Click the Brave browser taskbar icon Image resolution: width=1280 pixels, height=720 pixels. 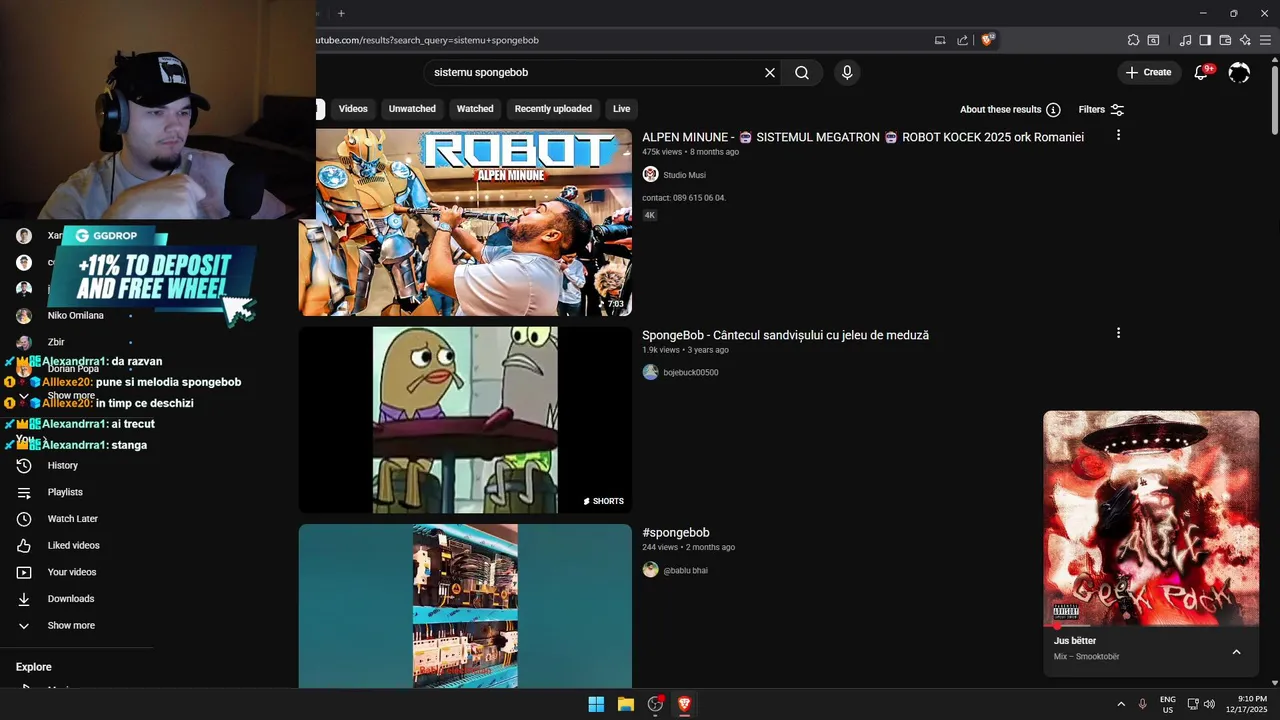click(x=684, y=704)
